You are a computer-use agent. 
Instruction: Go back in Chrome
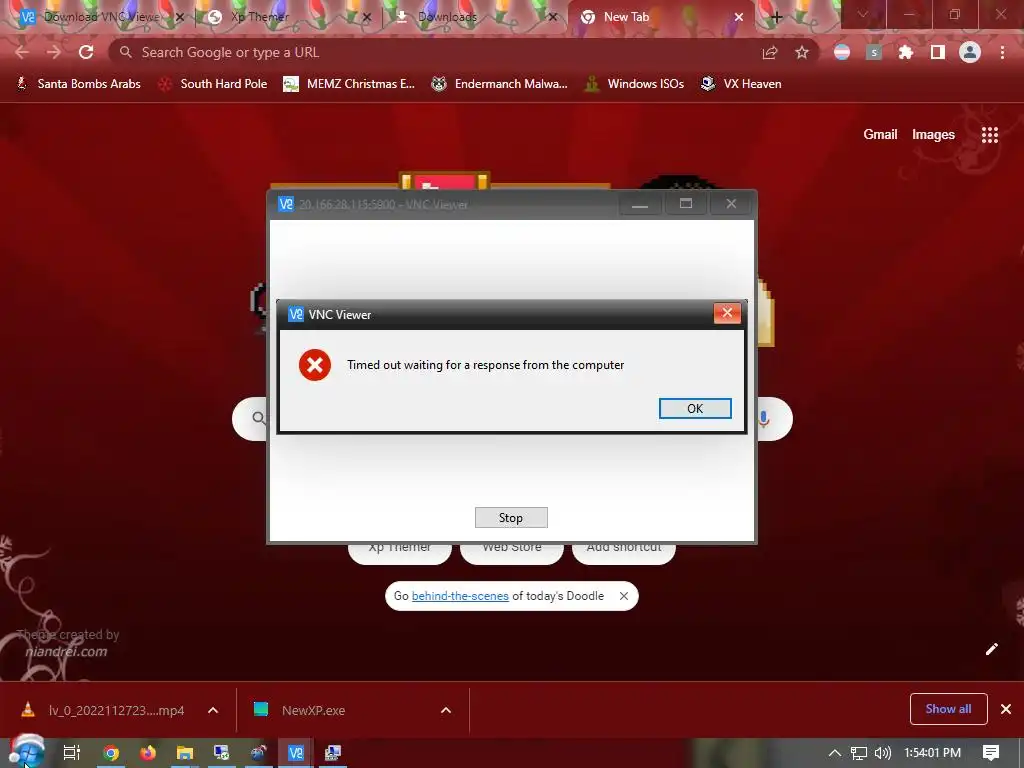pos(22,52)
